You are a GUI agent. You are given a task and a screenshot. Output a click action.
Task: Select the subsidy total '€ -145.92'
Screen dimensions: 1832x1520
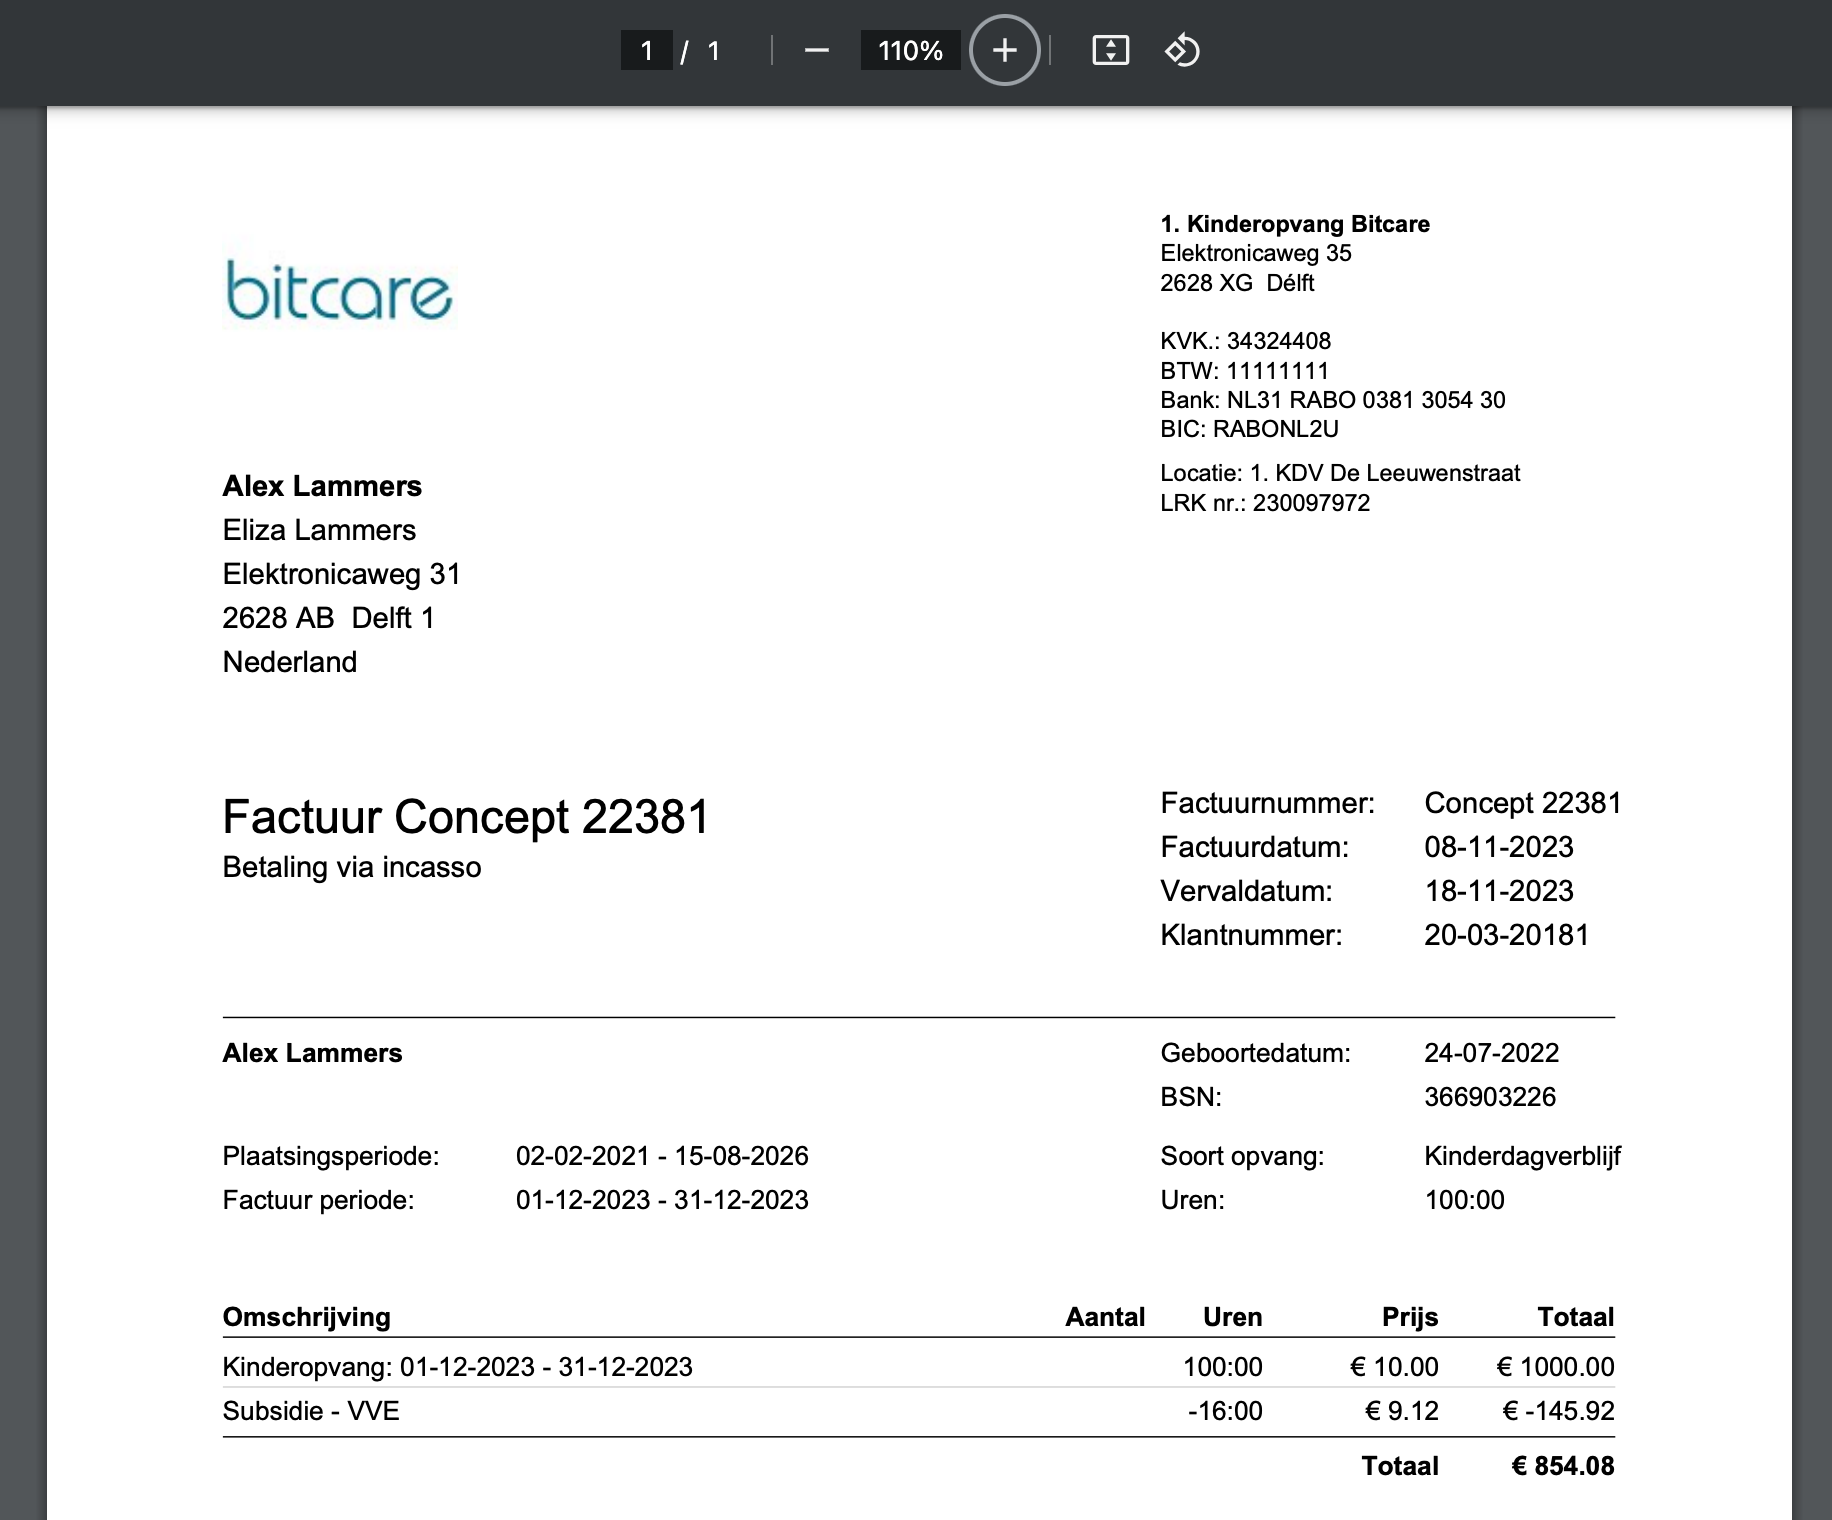1558,1411
